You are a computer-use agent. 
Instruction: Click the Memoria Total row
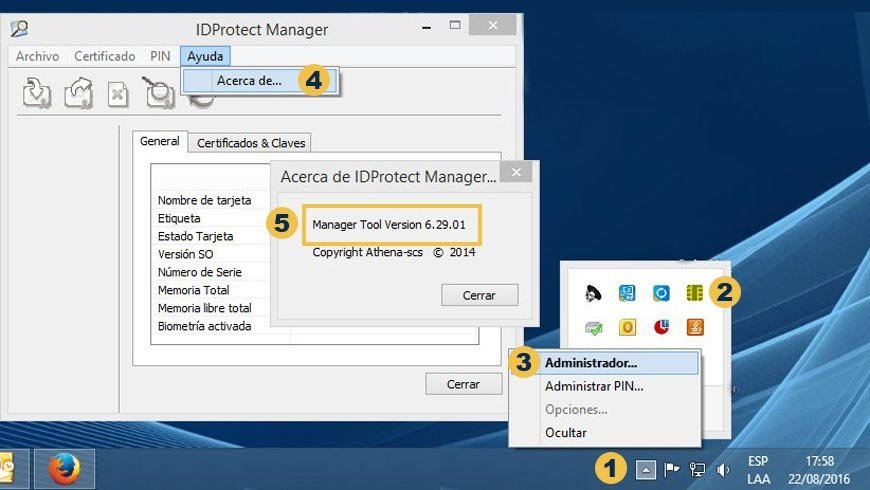click(x=210, y=290)
